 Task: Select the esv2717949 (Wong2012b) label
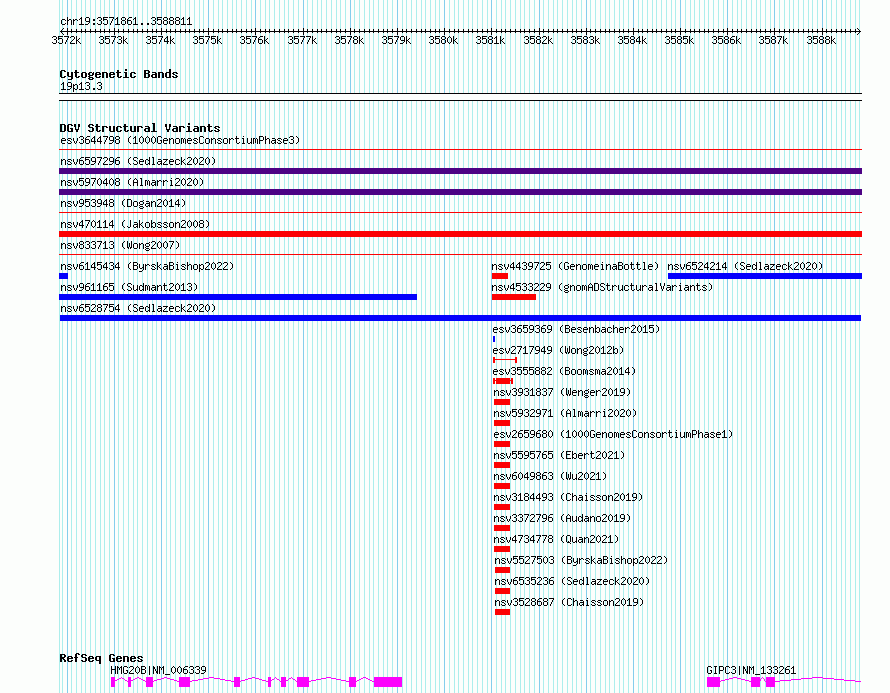coord(558,350)
